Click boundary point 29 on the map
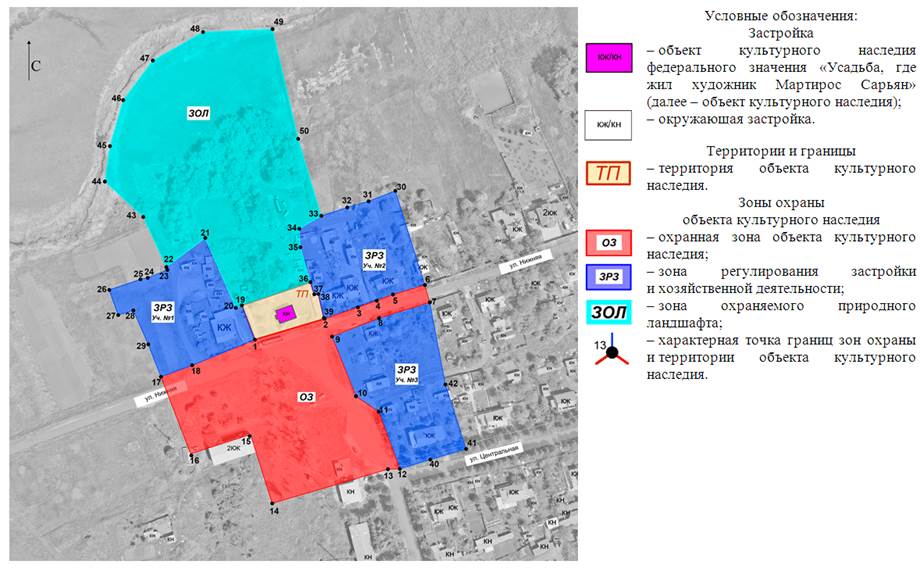Screen dimensions: 924x568 [x=147, y=345]
